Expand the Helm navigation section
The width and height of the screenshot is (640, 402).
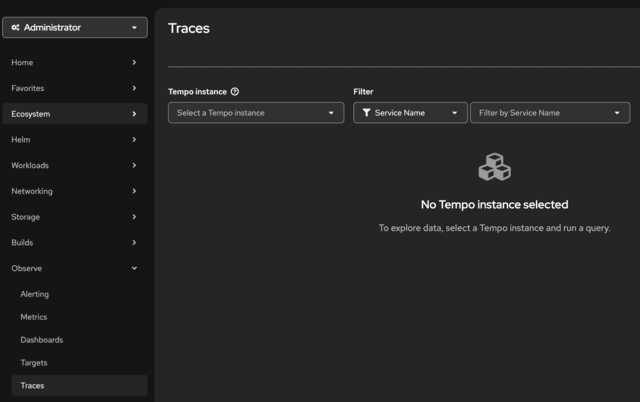75,140
